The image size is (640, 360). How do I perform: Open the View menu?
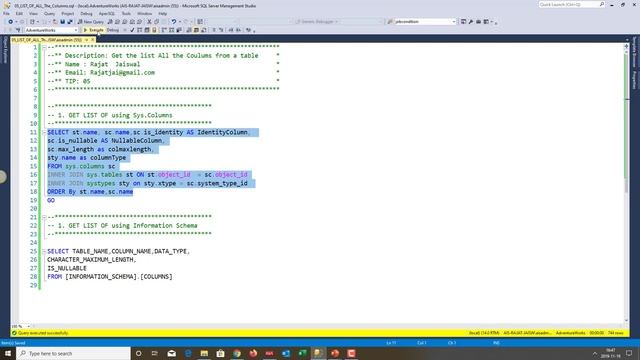point(33,13)
